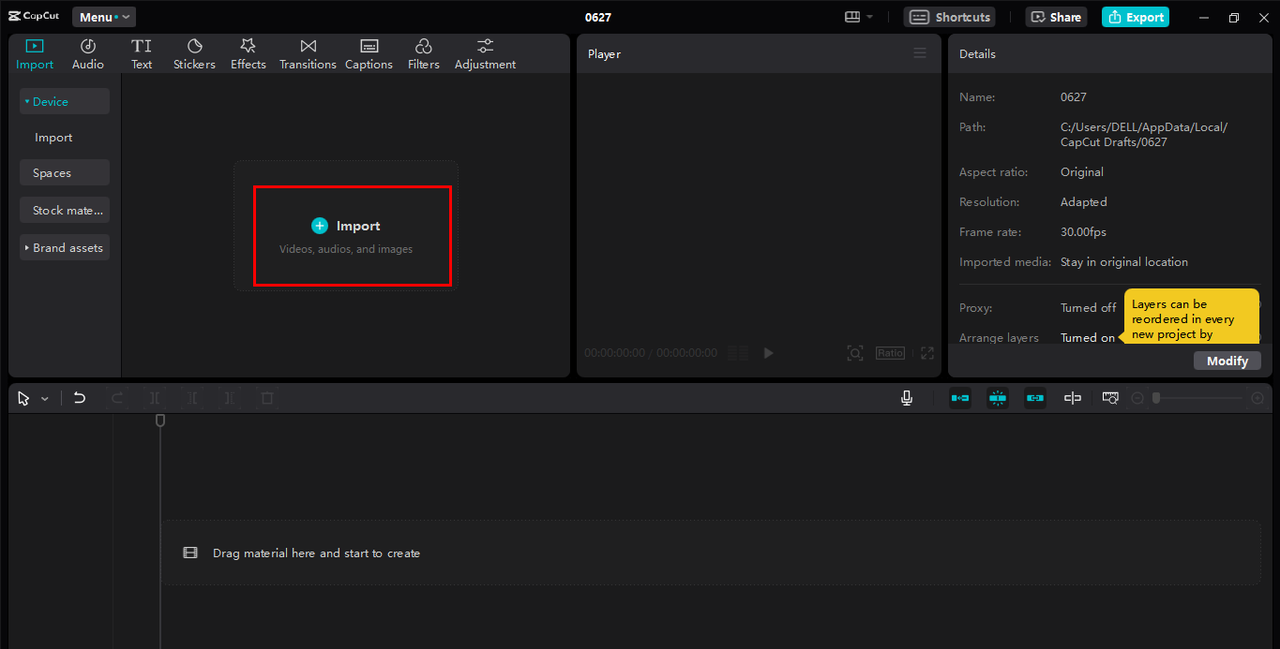Image resolution: width=1280 pixels, height=649 pixels.
Task: Open the Ratio selector in Player
Action: 890,353
